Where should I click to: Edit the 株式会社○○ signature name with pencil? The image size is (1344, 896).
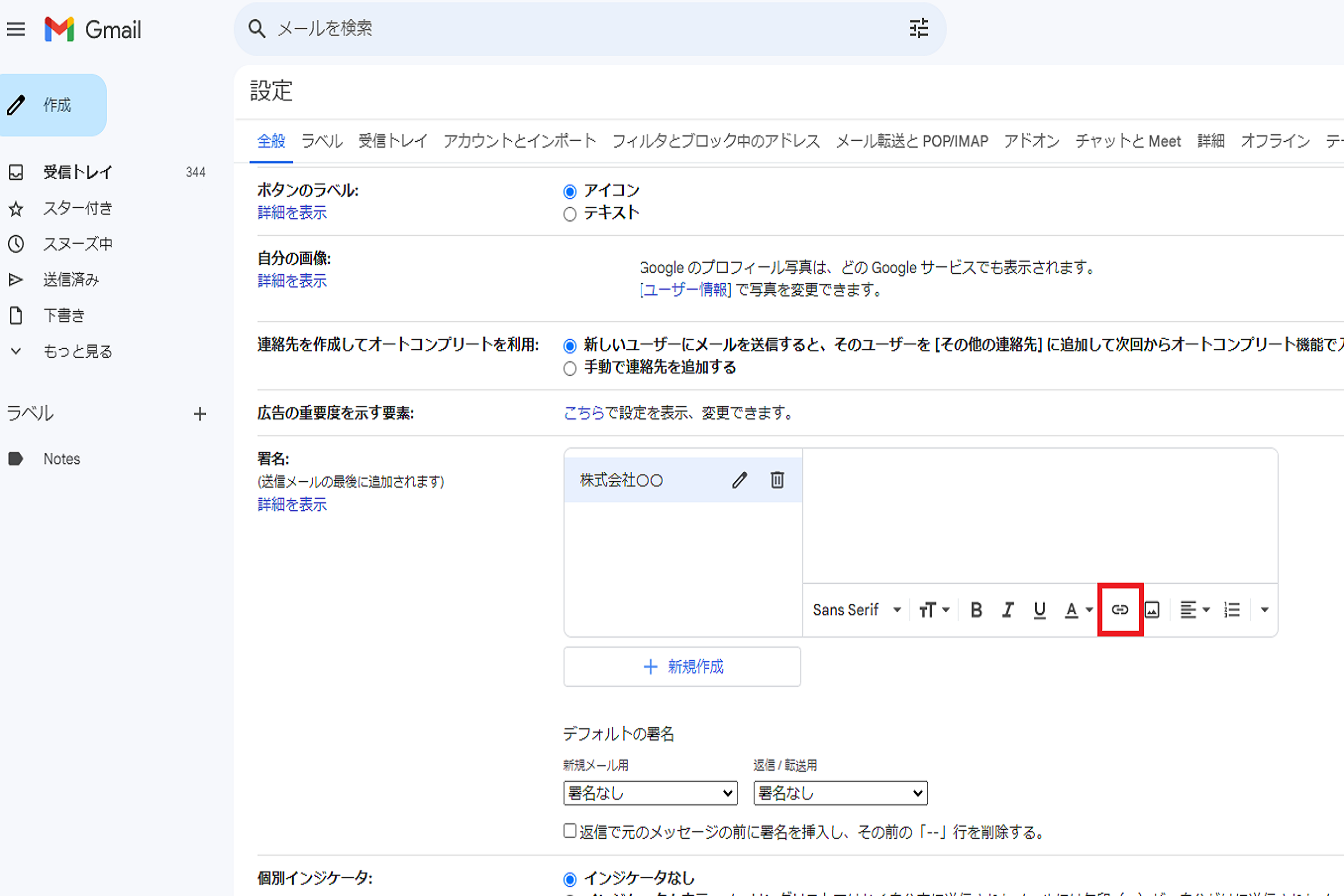point(740,480)
